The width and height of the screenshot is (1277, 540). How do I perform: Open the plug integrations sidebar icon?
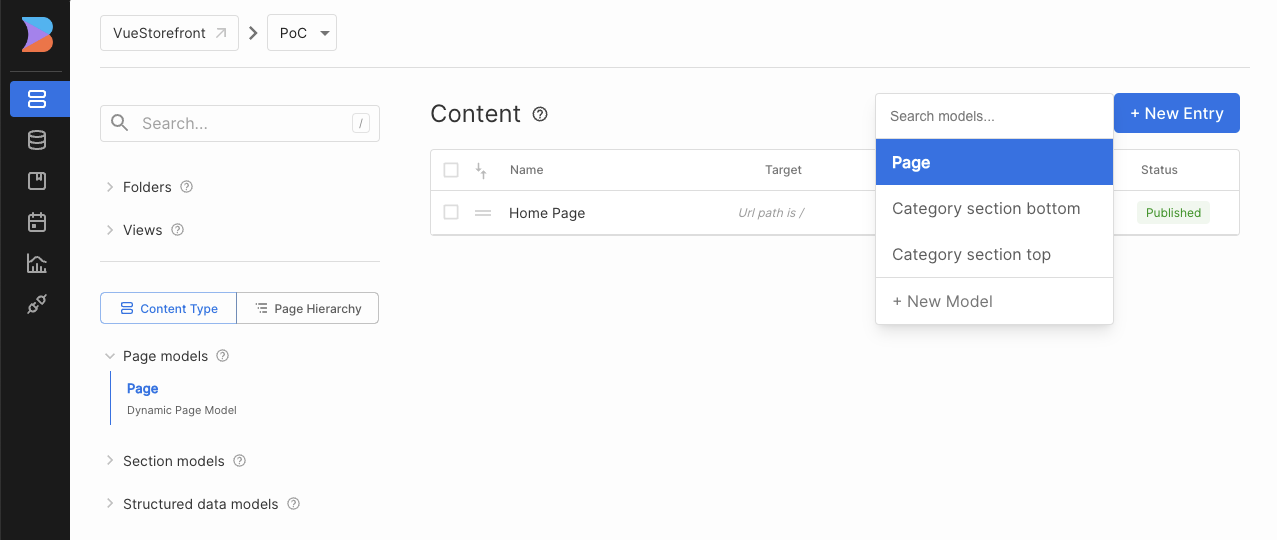tap(37, 305)
